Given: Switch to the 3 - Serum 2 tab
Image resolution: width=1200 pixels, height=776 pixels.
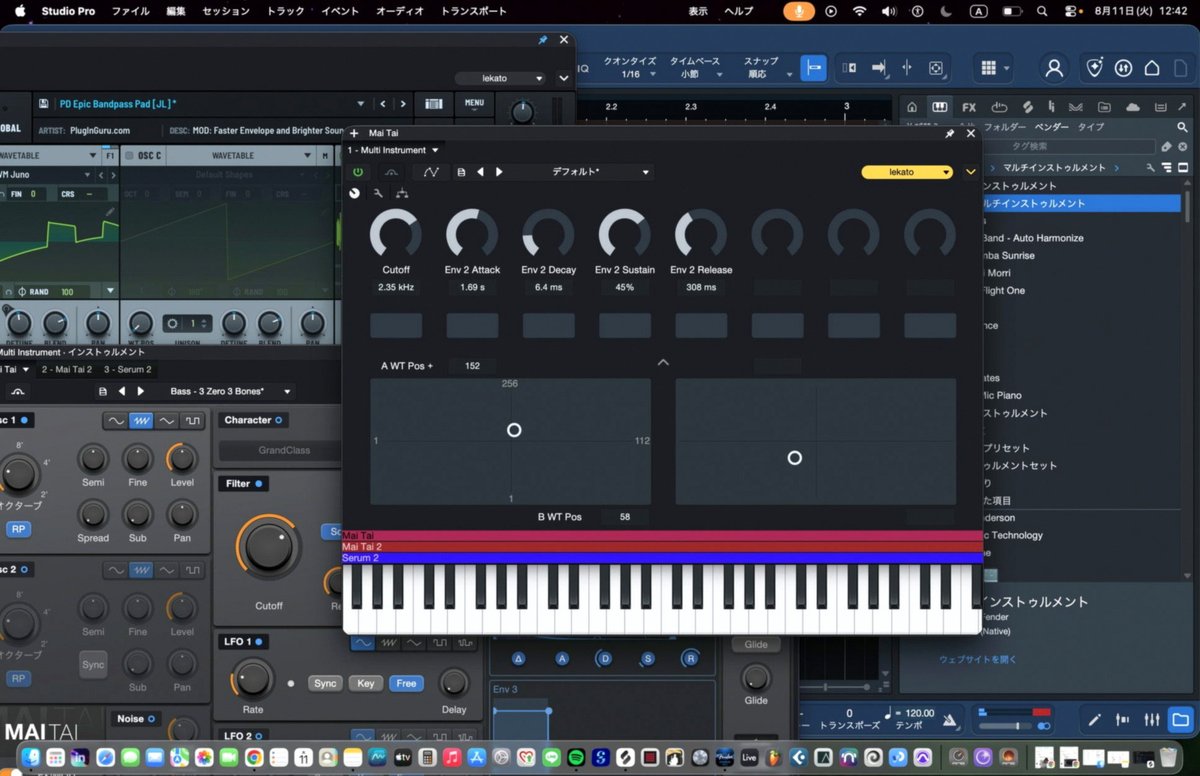Looking at the screenshot, I should point(128,370).
